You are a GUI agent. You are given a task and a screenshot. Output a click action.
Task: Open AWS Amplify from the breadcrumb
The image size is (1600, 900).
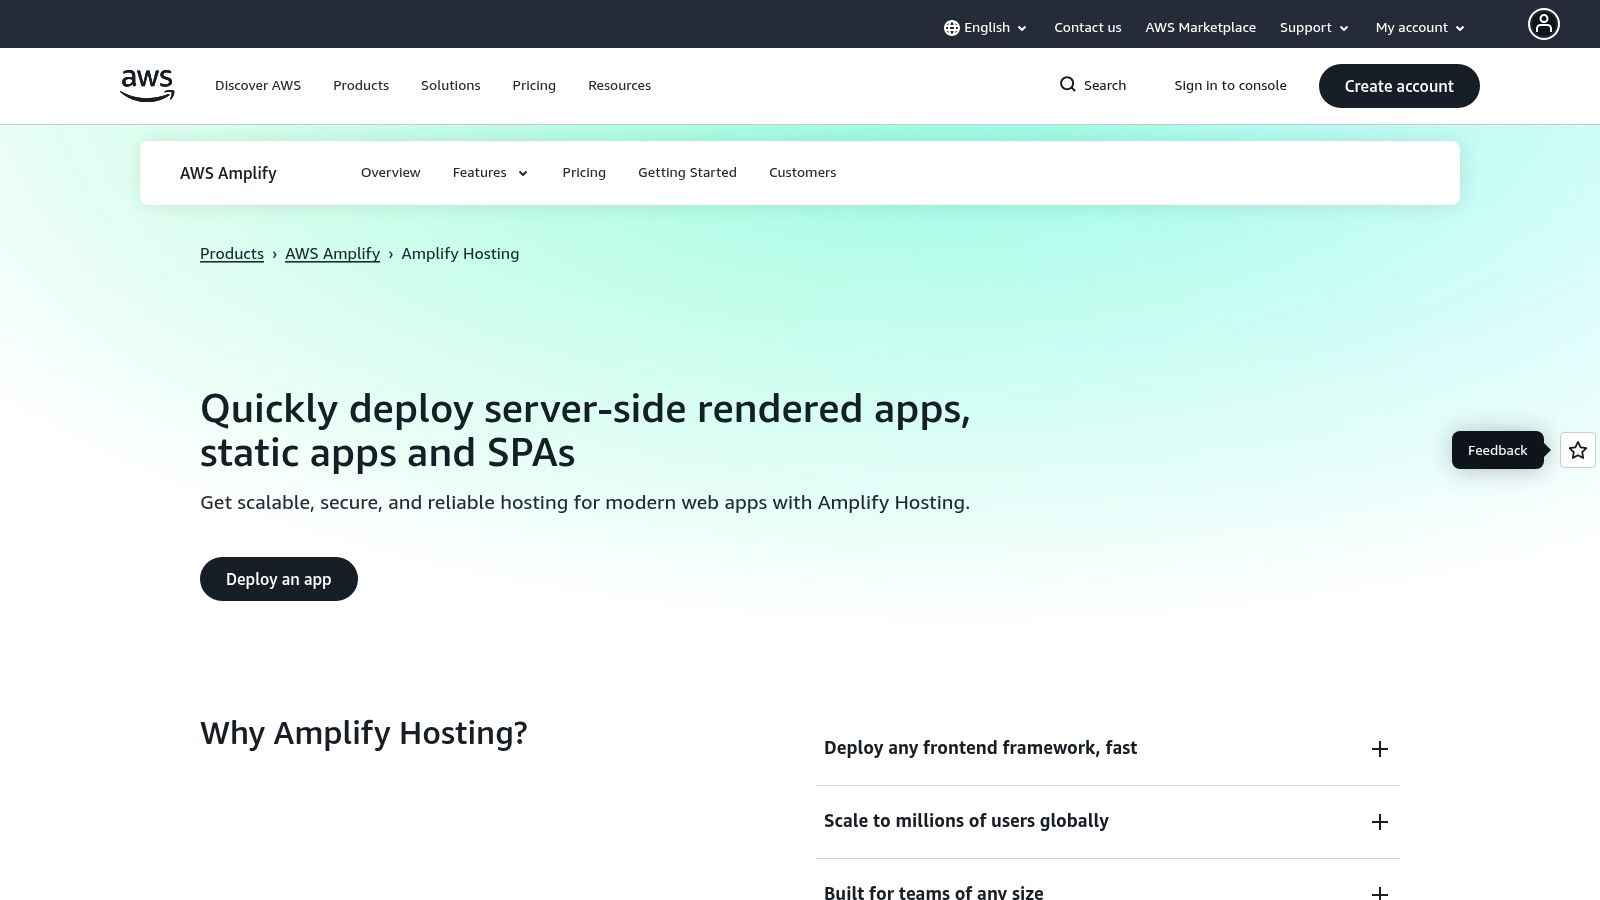click(332, 253)
